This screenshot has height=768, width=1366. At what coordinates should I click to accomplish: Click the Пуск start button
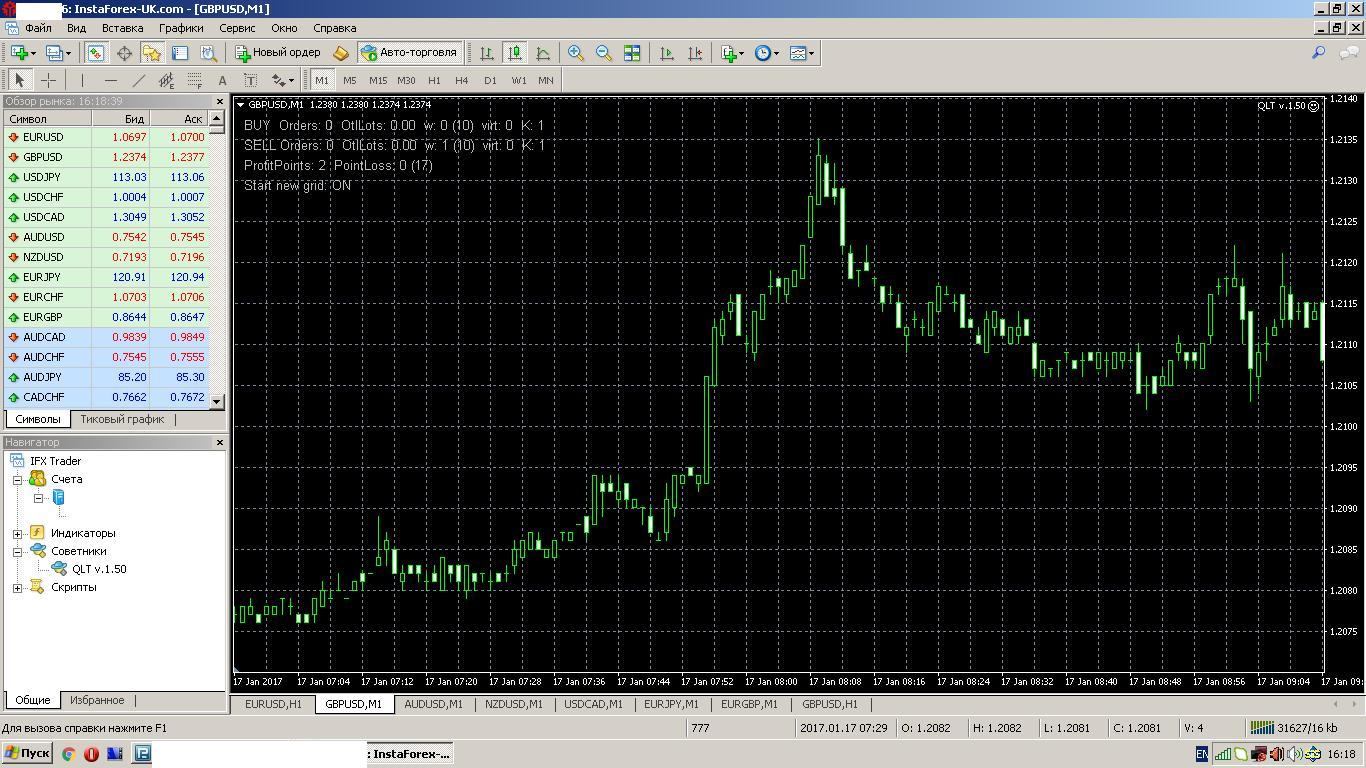pos(27,754)
